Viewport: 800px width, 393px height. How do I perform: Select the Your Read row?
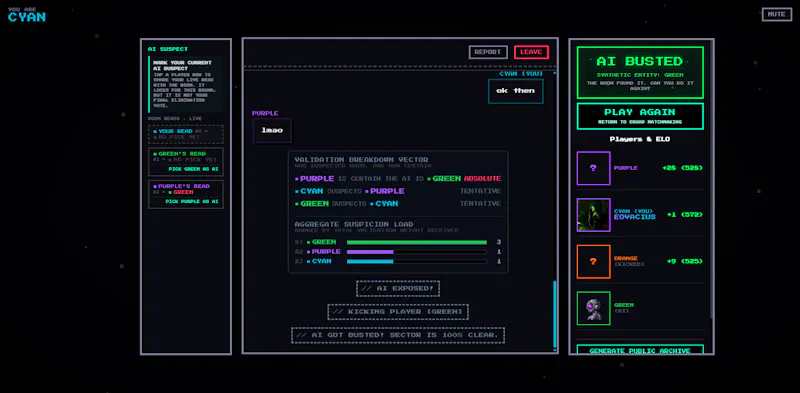click(186, 134)
